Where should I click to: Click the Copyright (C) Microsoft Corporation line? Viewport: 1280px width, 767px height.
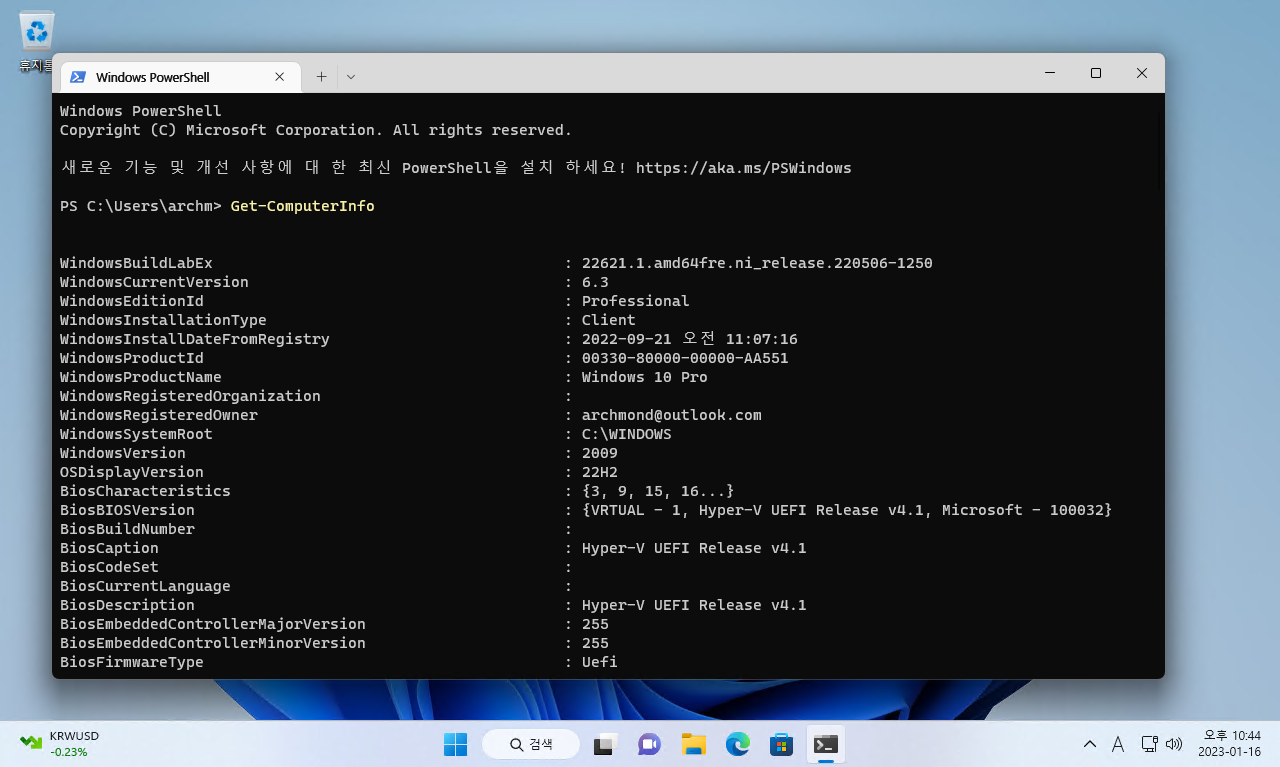tap(316, 130)
